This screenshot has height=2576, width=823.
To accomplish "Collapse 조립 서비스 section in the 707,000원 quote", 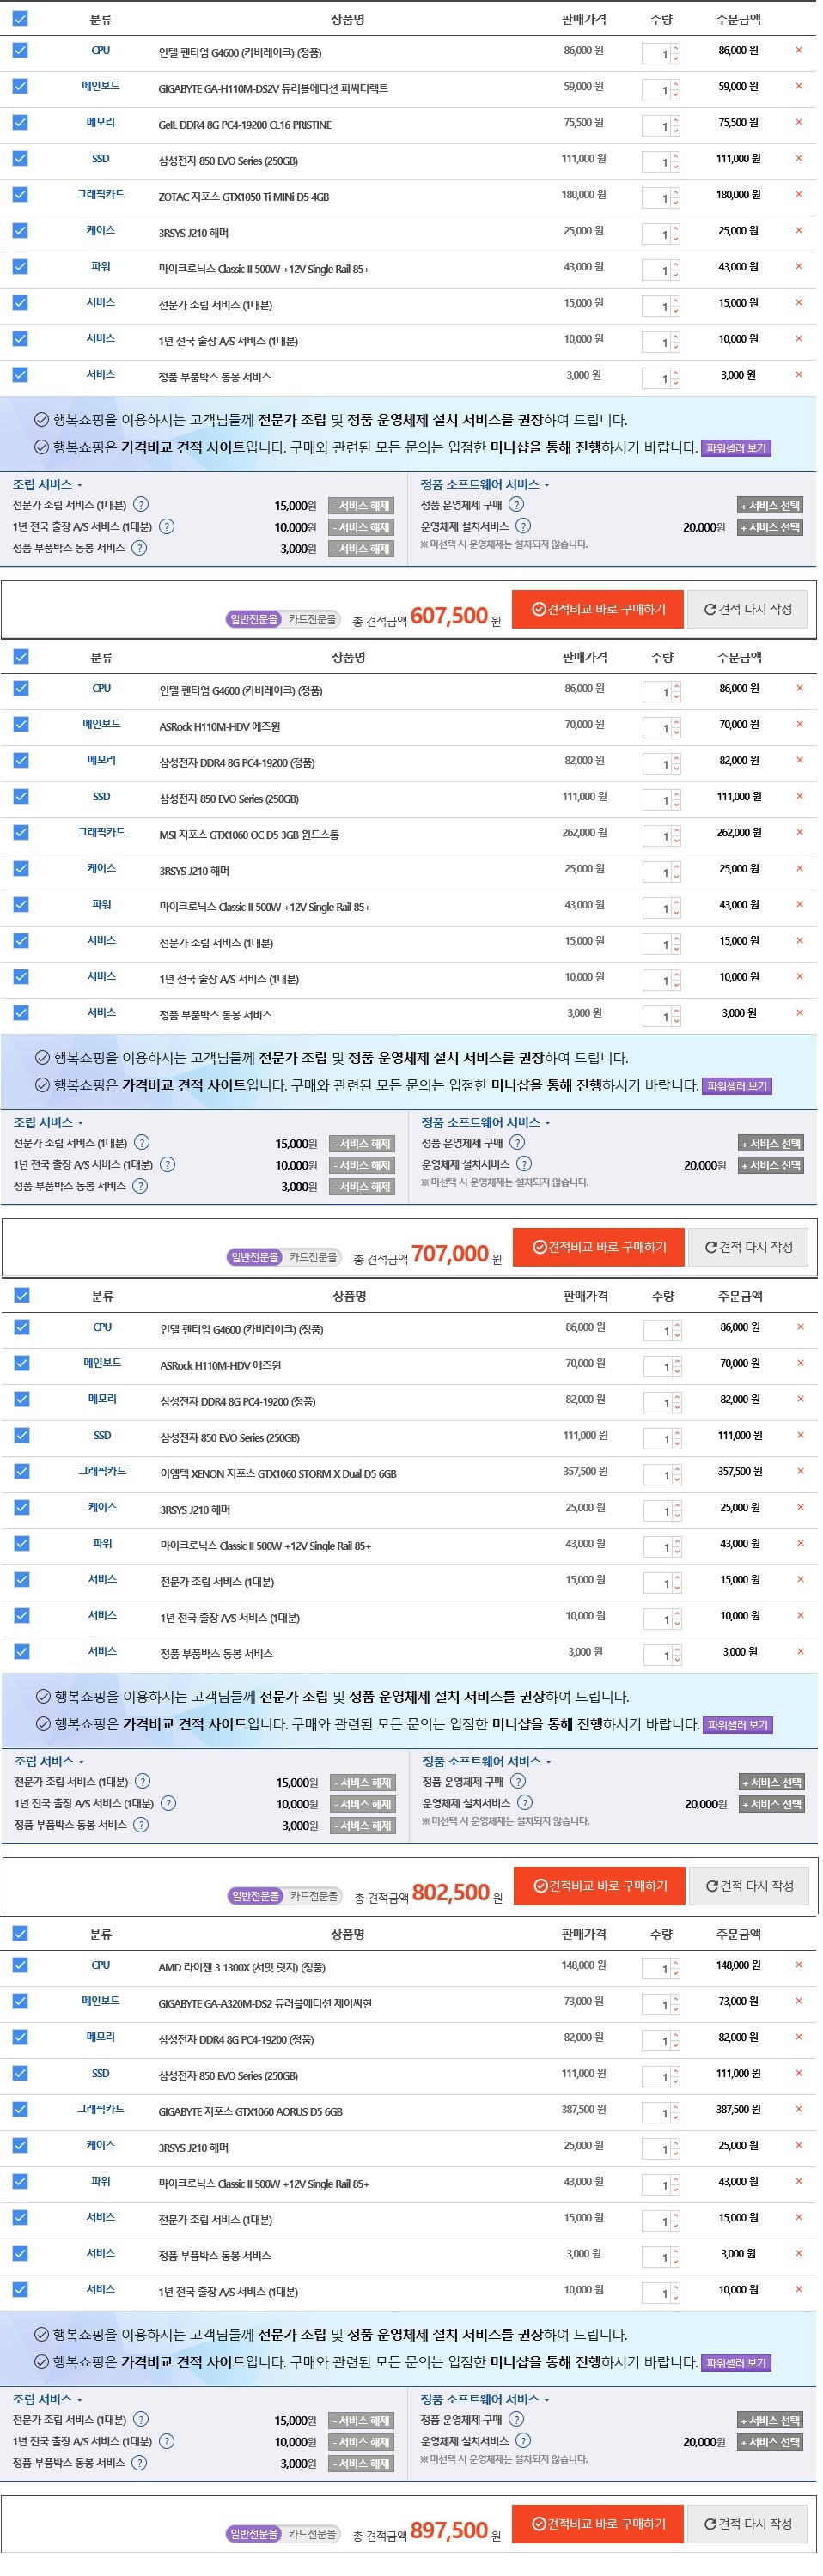I will [48, 1123].
